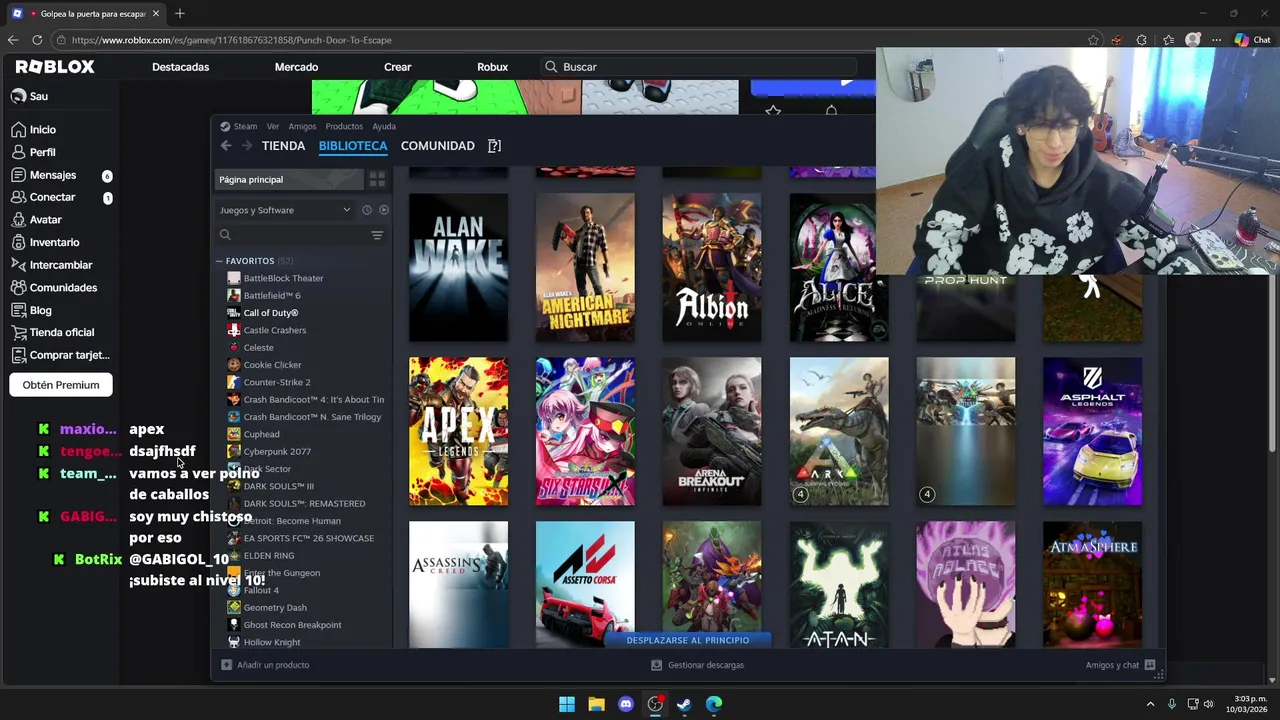Switch to the TIENDA tab in Steam
The height and width of the screenshot is (720, 1280).
click(x=283, y=146)
